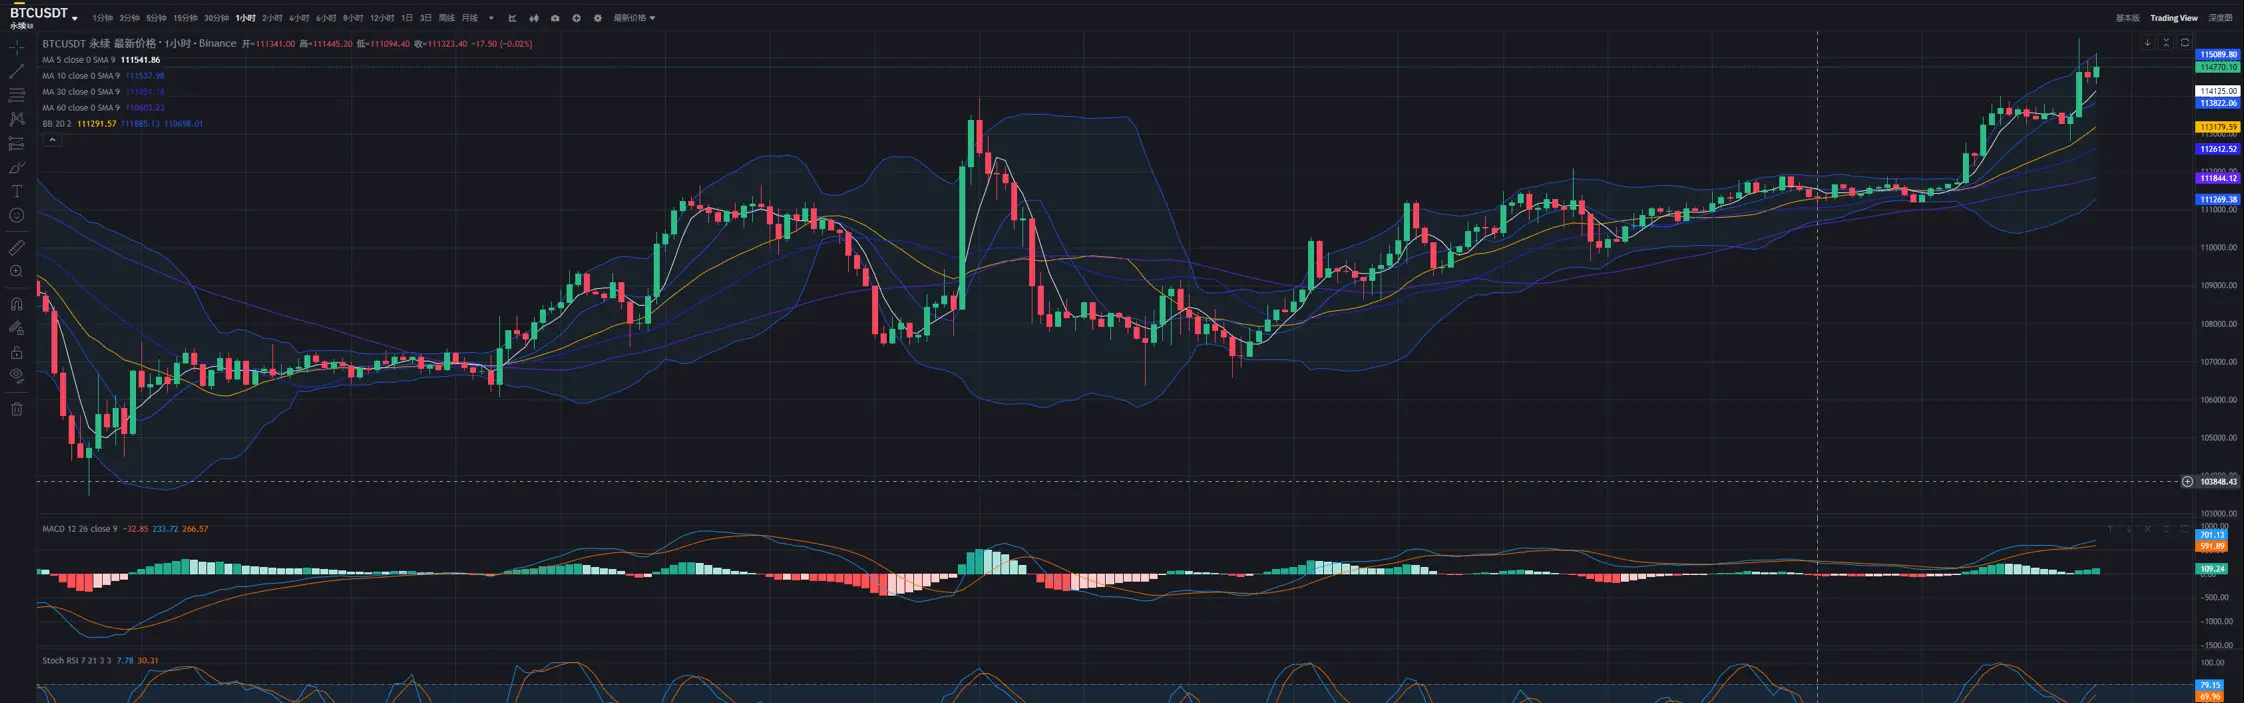Switch to 2小时 timeframe
This screenshot has width=2244, height=703.
(272, 18)
